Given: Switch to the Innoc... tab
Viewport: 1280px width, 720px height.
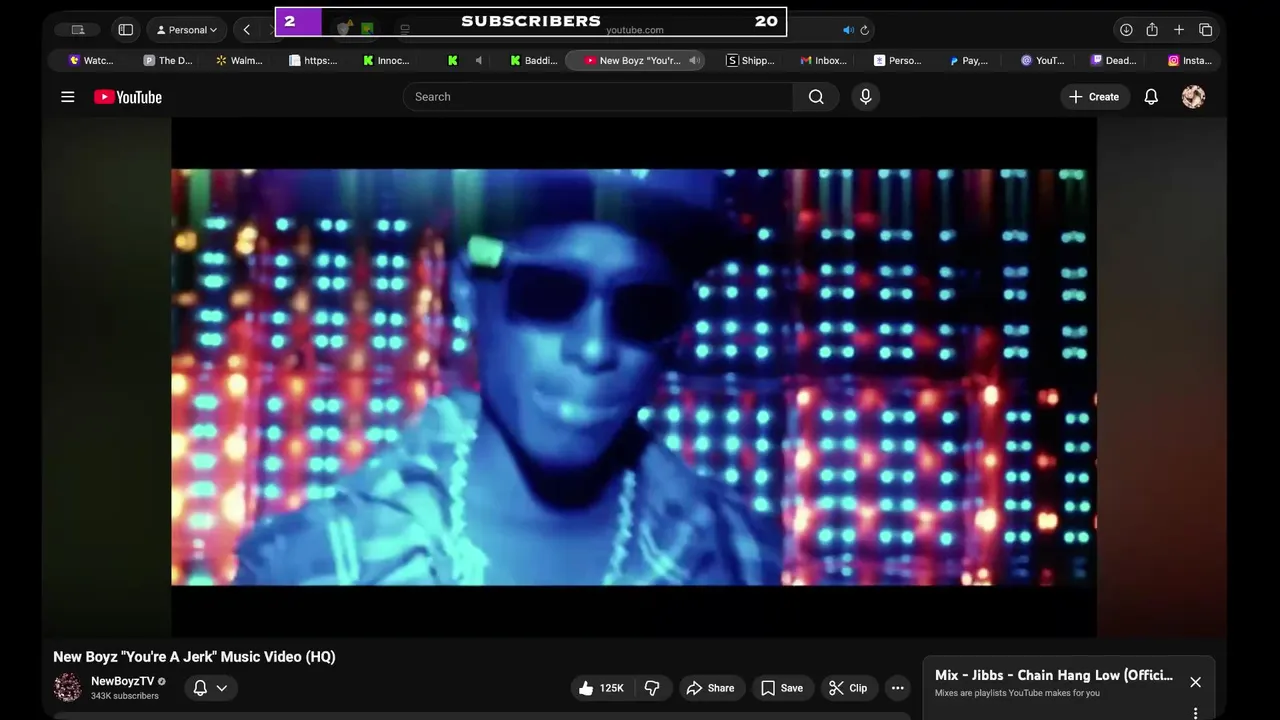Looking at the screenshot, I should [387, 60].
